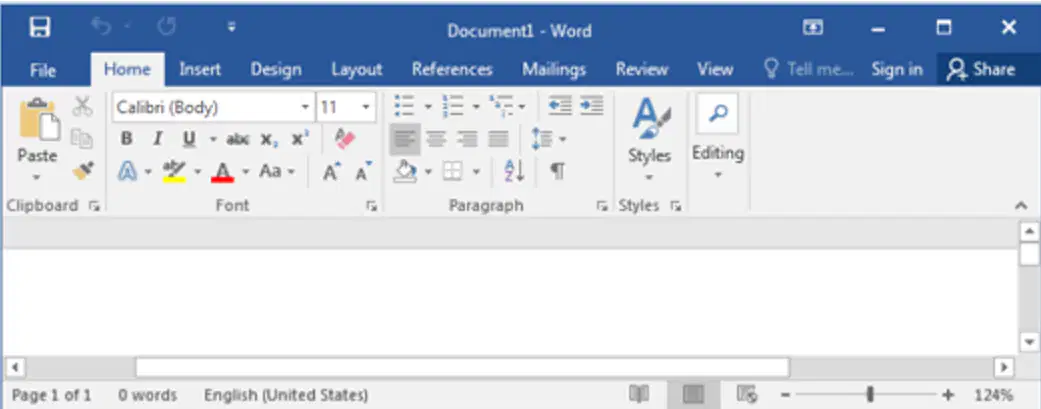Open Ribbon Display Options

(813, 28)
